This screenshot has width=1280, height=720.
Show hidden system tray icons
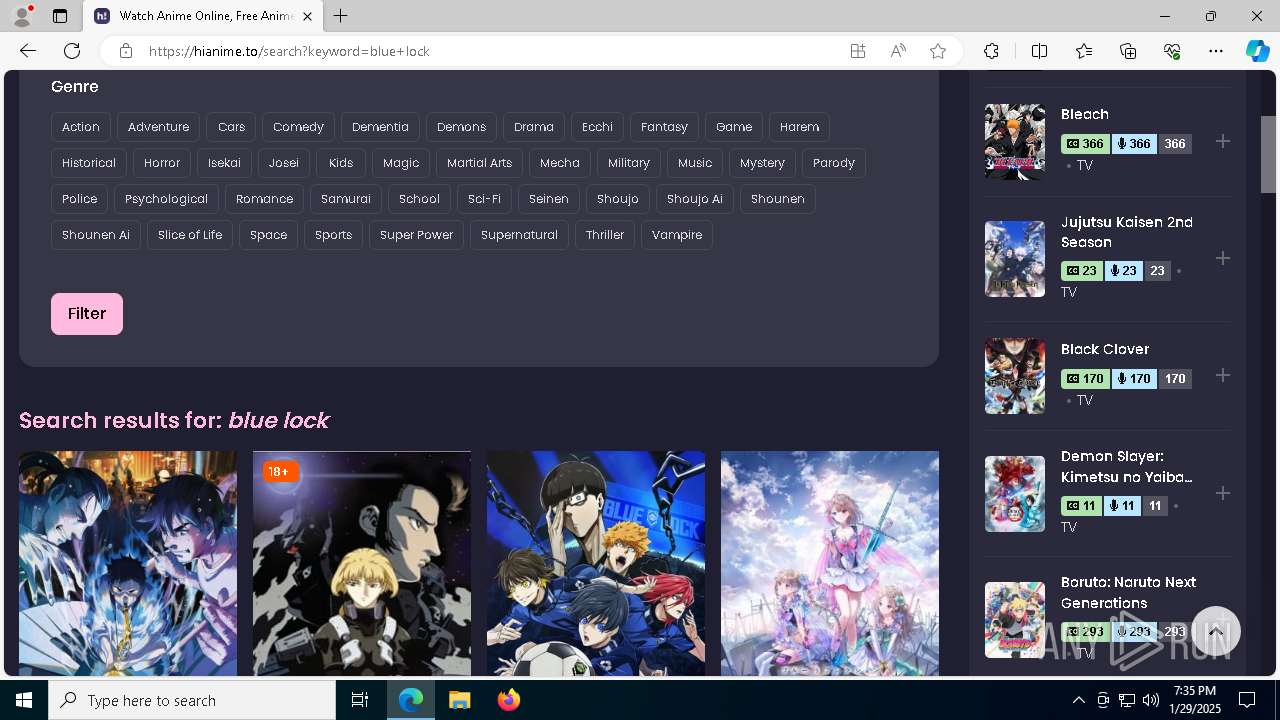point(1078,700)
